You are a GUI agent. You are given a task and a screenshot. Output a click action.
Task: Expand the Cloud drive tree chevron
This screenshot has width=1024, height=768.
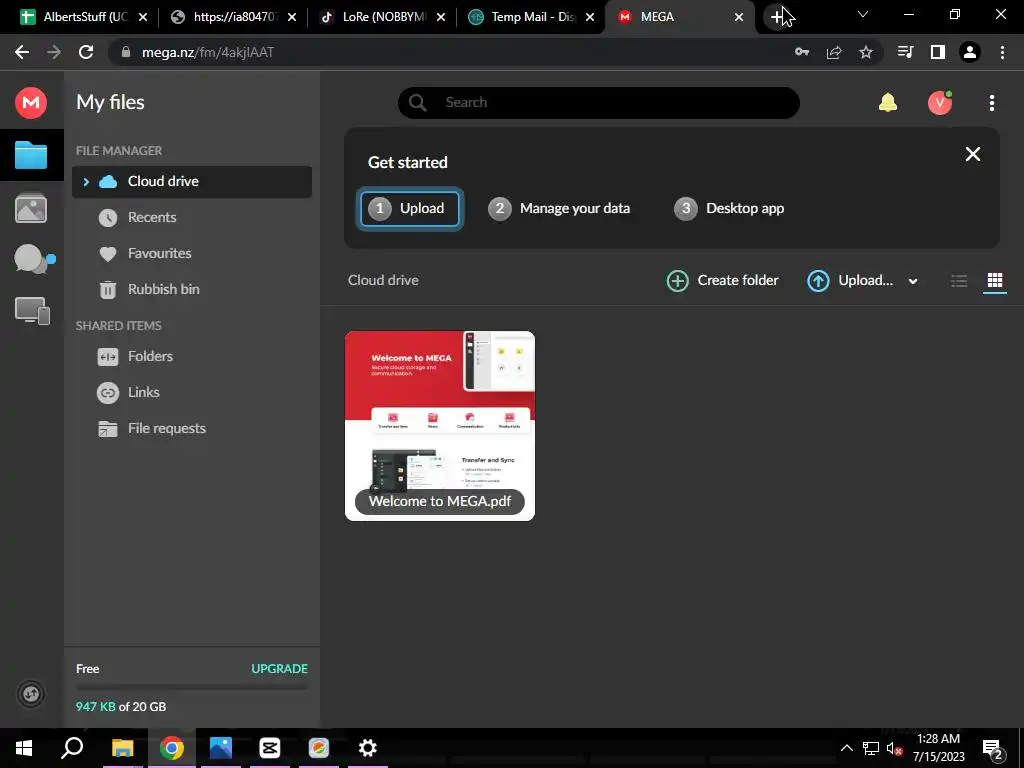pos(86,182)
